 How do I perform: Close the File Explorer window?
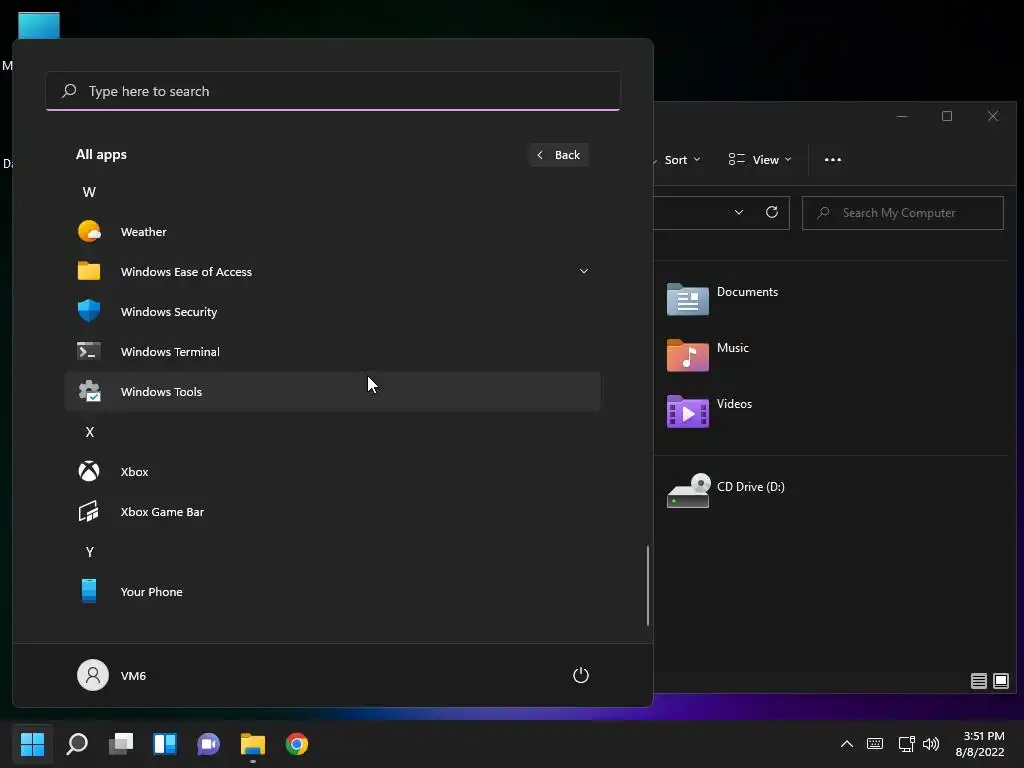(x=993, y=116)
